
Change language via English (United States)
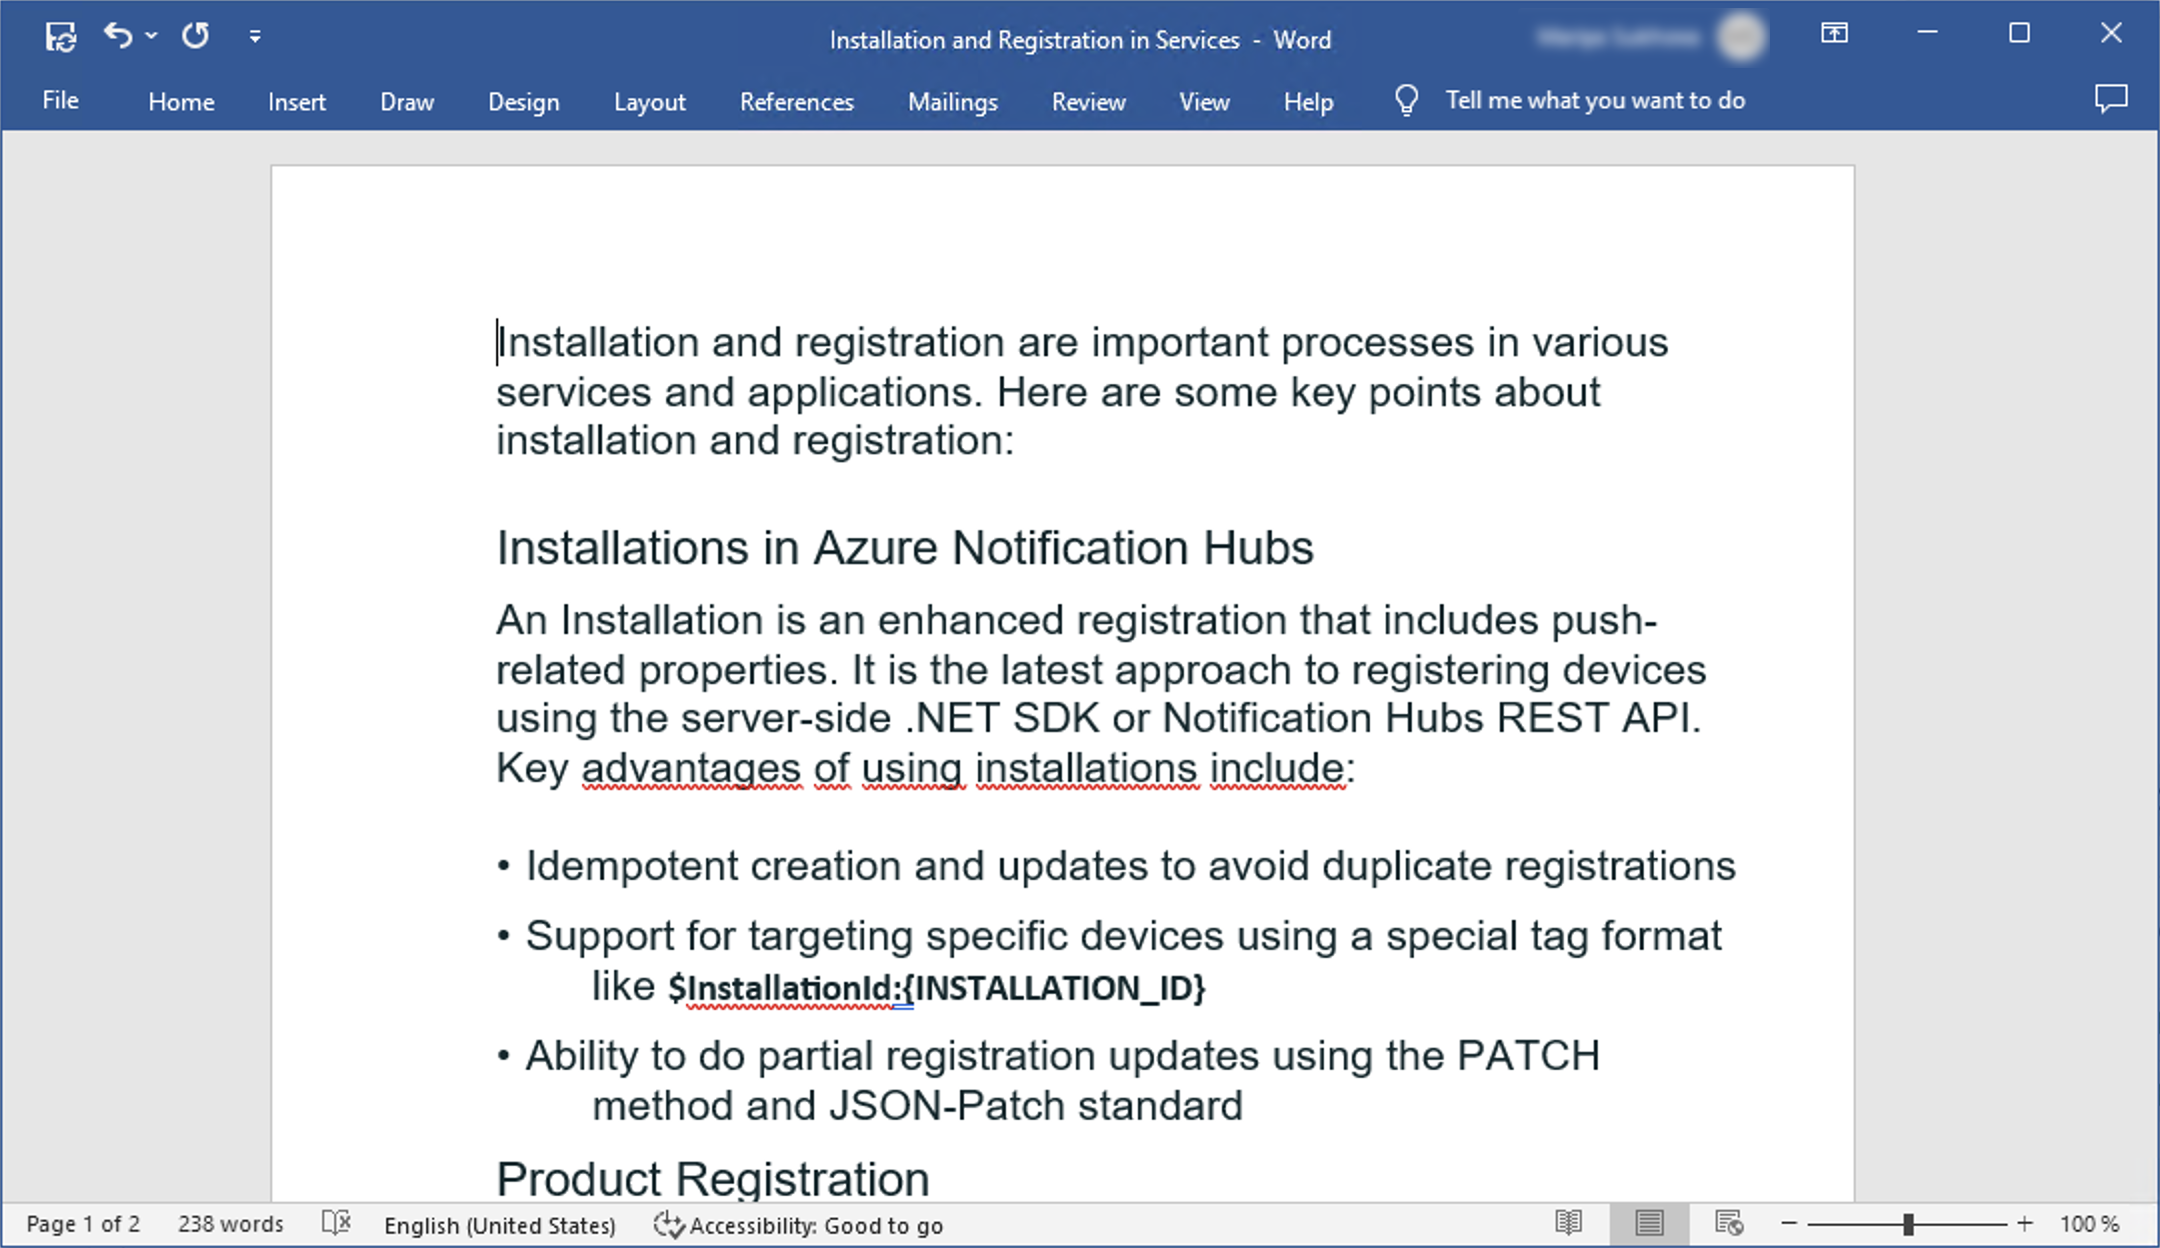[500, 1225]
